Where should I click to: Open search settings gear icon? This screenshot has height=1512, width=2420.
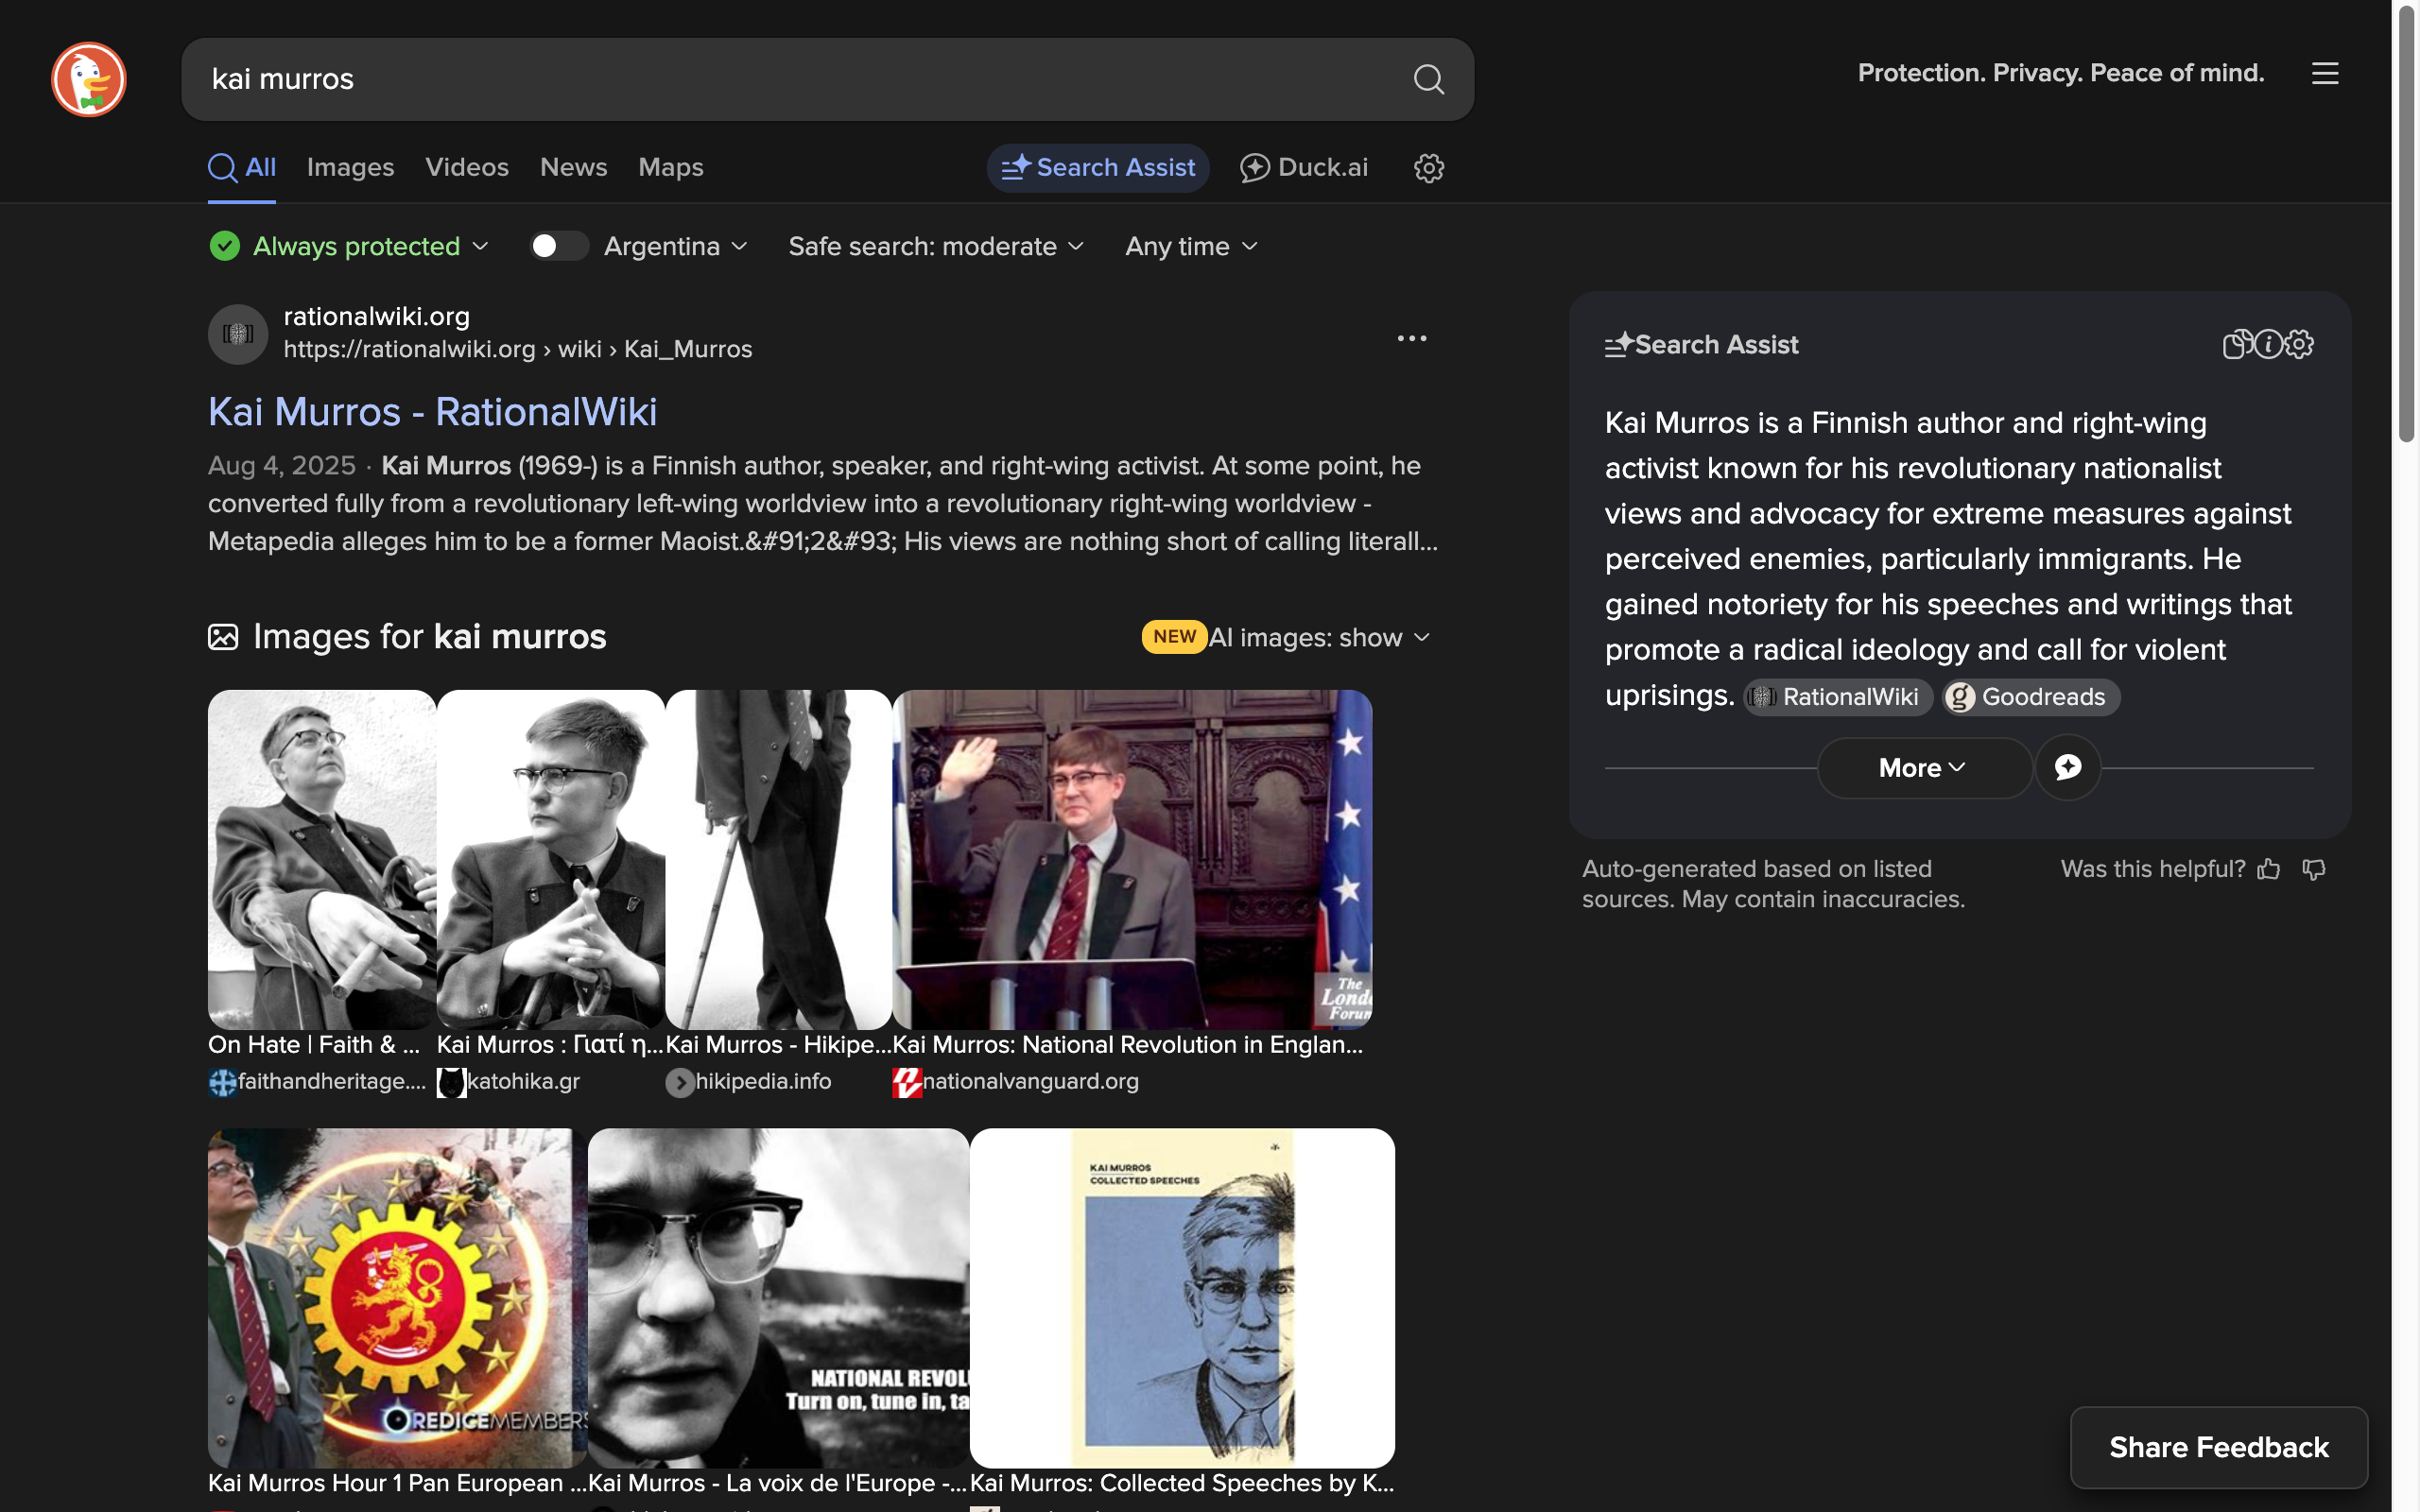[1428, 168]
